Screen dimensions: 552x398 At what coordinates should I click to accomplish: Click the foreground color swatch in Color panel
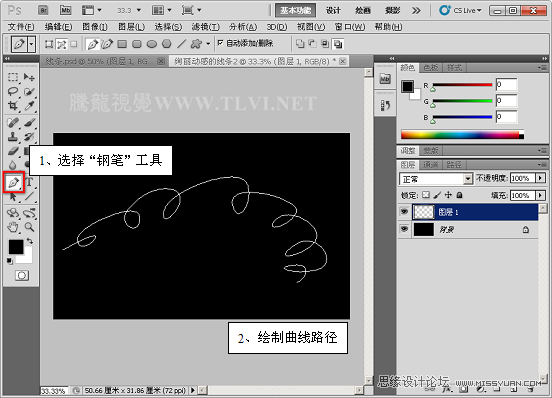click(407, 87)
